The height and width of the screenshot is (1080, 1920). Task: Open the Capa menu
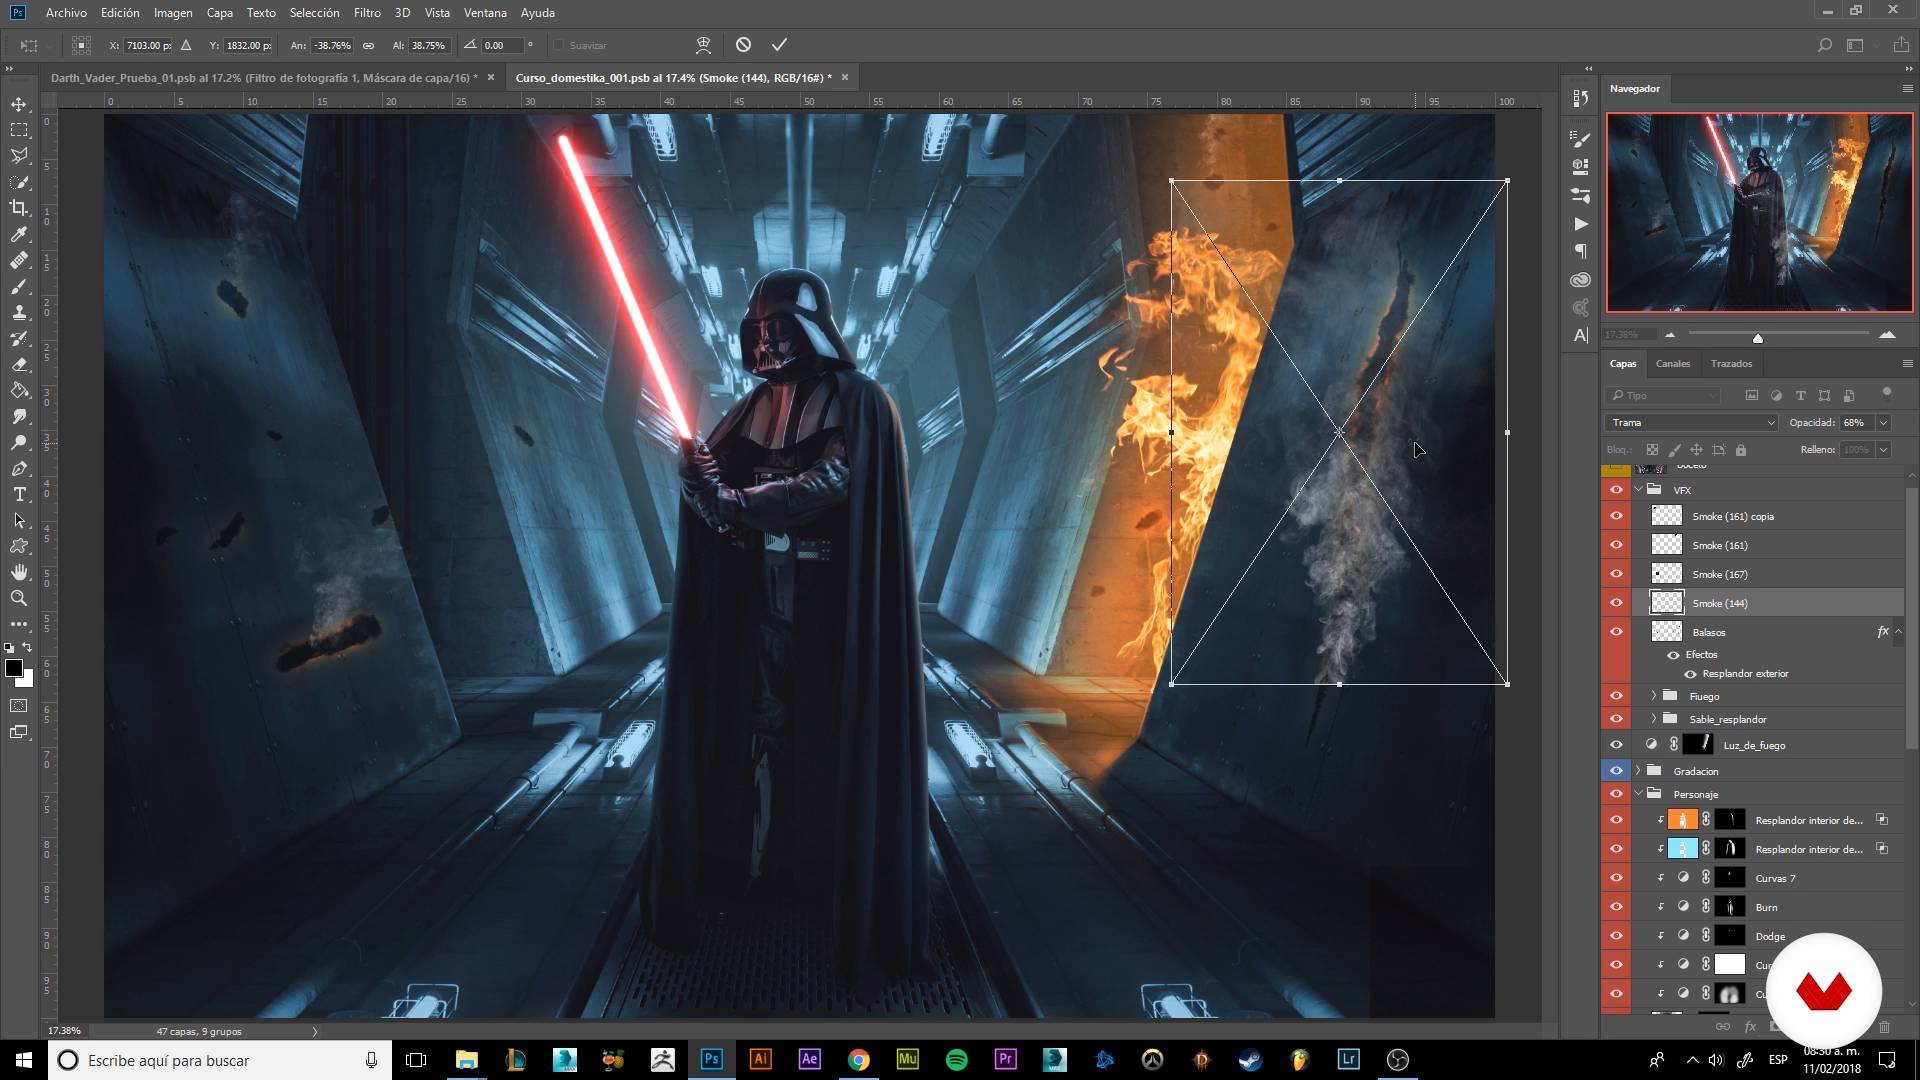219,13
